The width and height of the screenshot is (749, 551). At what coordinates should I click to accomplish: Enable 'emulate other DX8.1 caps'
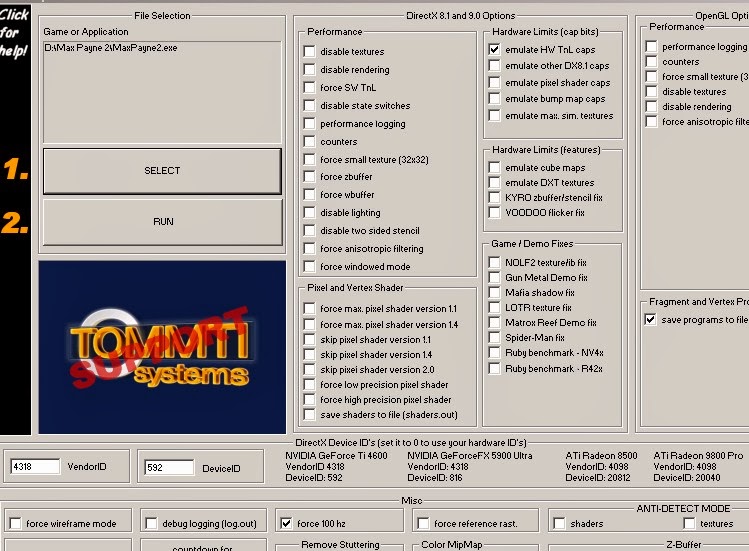(494, 65)
